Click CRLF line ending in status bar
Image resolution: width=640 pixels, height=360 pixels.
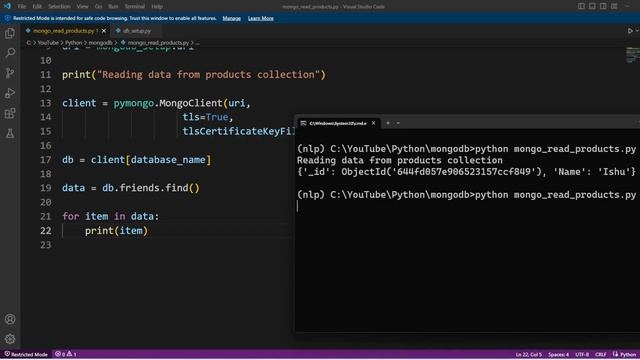[x=600, y=354]
